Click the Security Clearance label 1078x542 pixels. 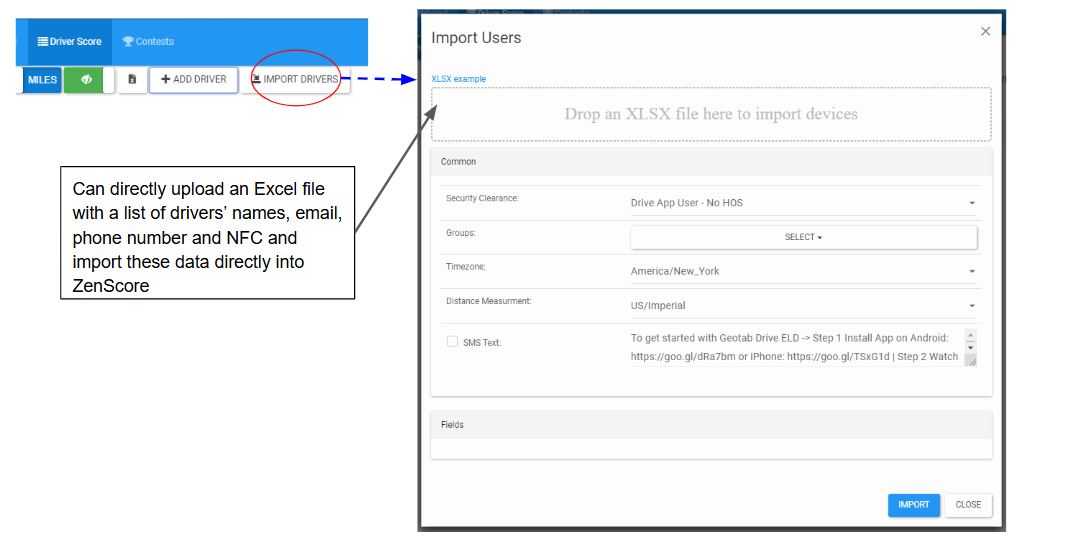click(482, 198)
